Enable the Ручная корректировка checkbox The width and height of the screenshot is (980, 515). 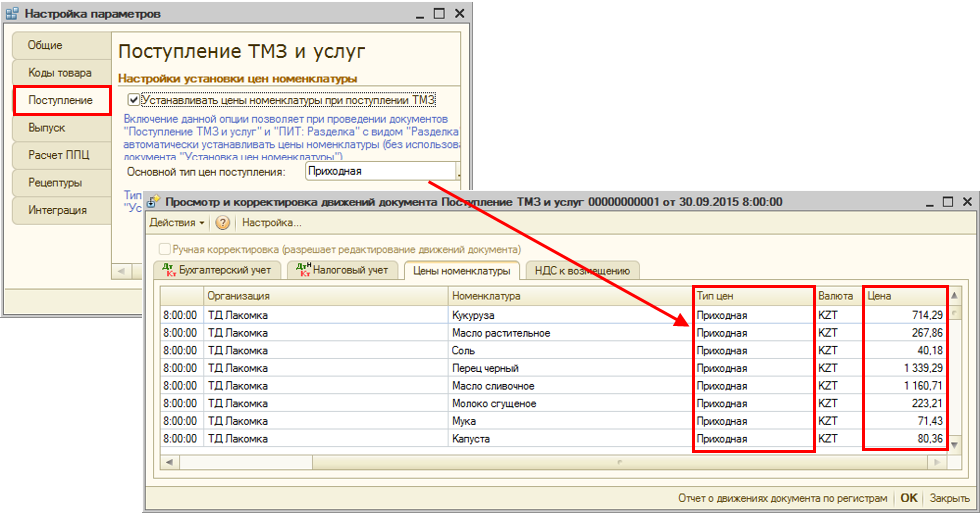click(x=164, y=248)
